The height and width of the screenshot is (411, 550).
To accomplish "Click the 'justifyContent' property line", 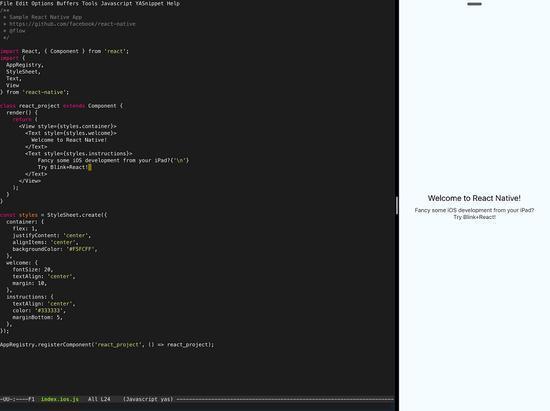I will [52, 236].
